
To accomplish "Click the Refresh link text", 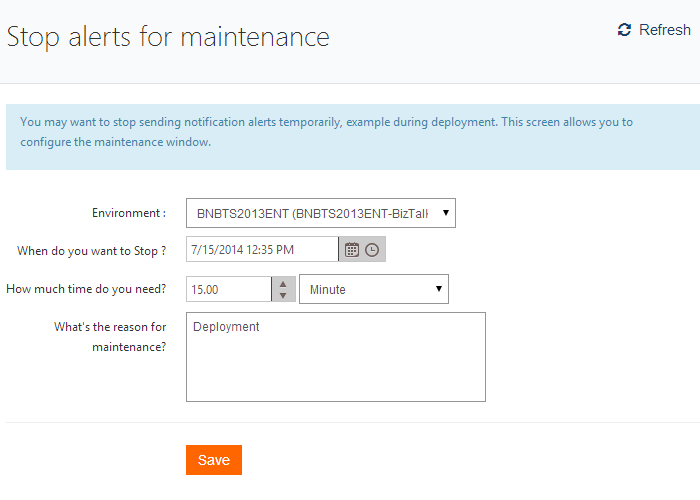I will click(665, 30).
